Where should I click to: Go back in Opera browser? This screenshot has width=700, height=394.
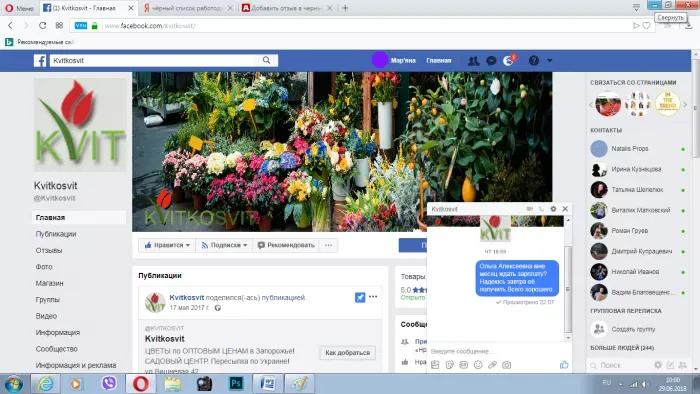[x=10, y=25]
